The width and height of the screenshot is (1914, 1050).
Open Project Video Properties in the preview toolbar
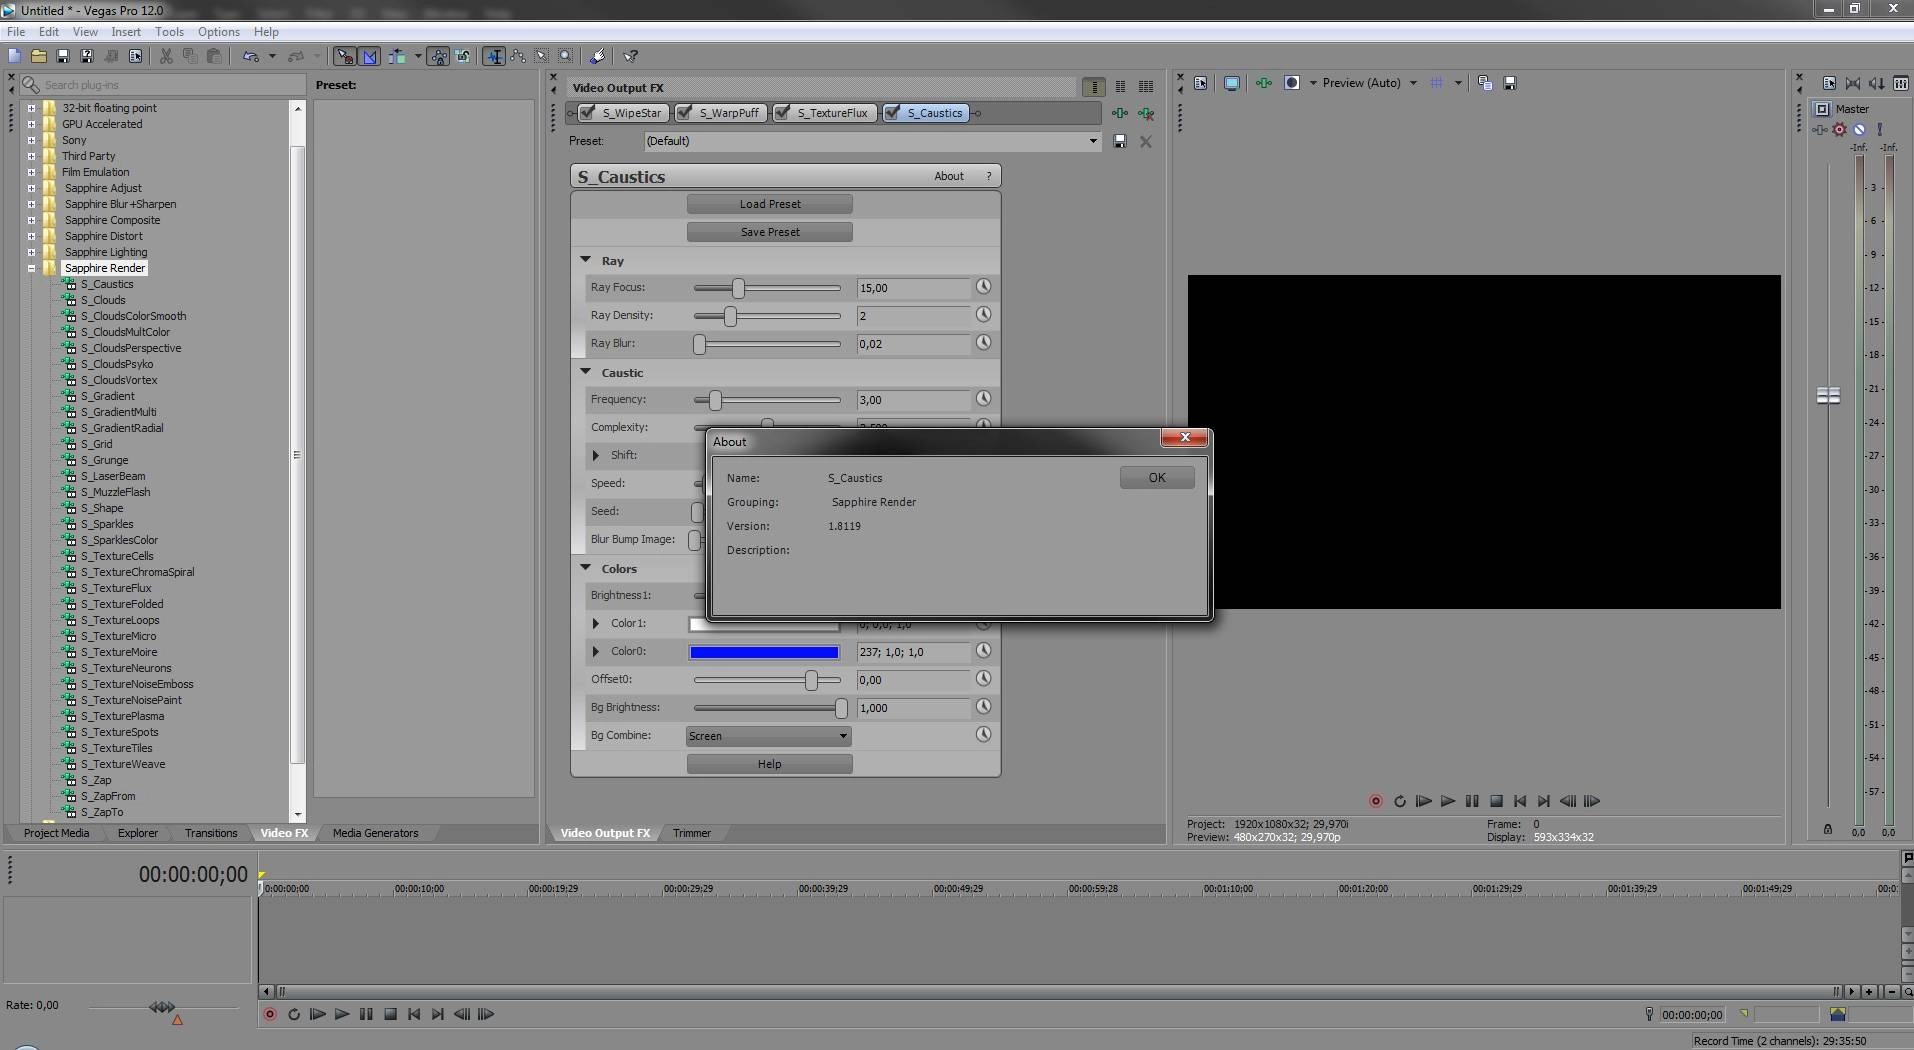click(1201, 83)
